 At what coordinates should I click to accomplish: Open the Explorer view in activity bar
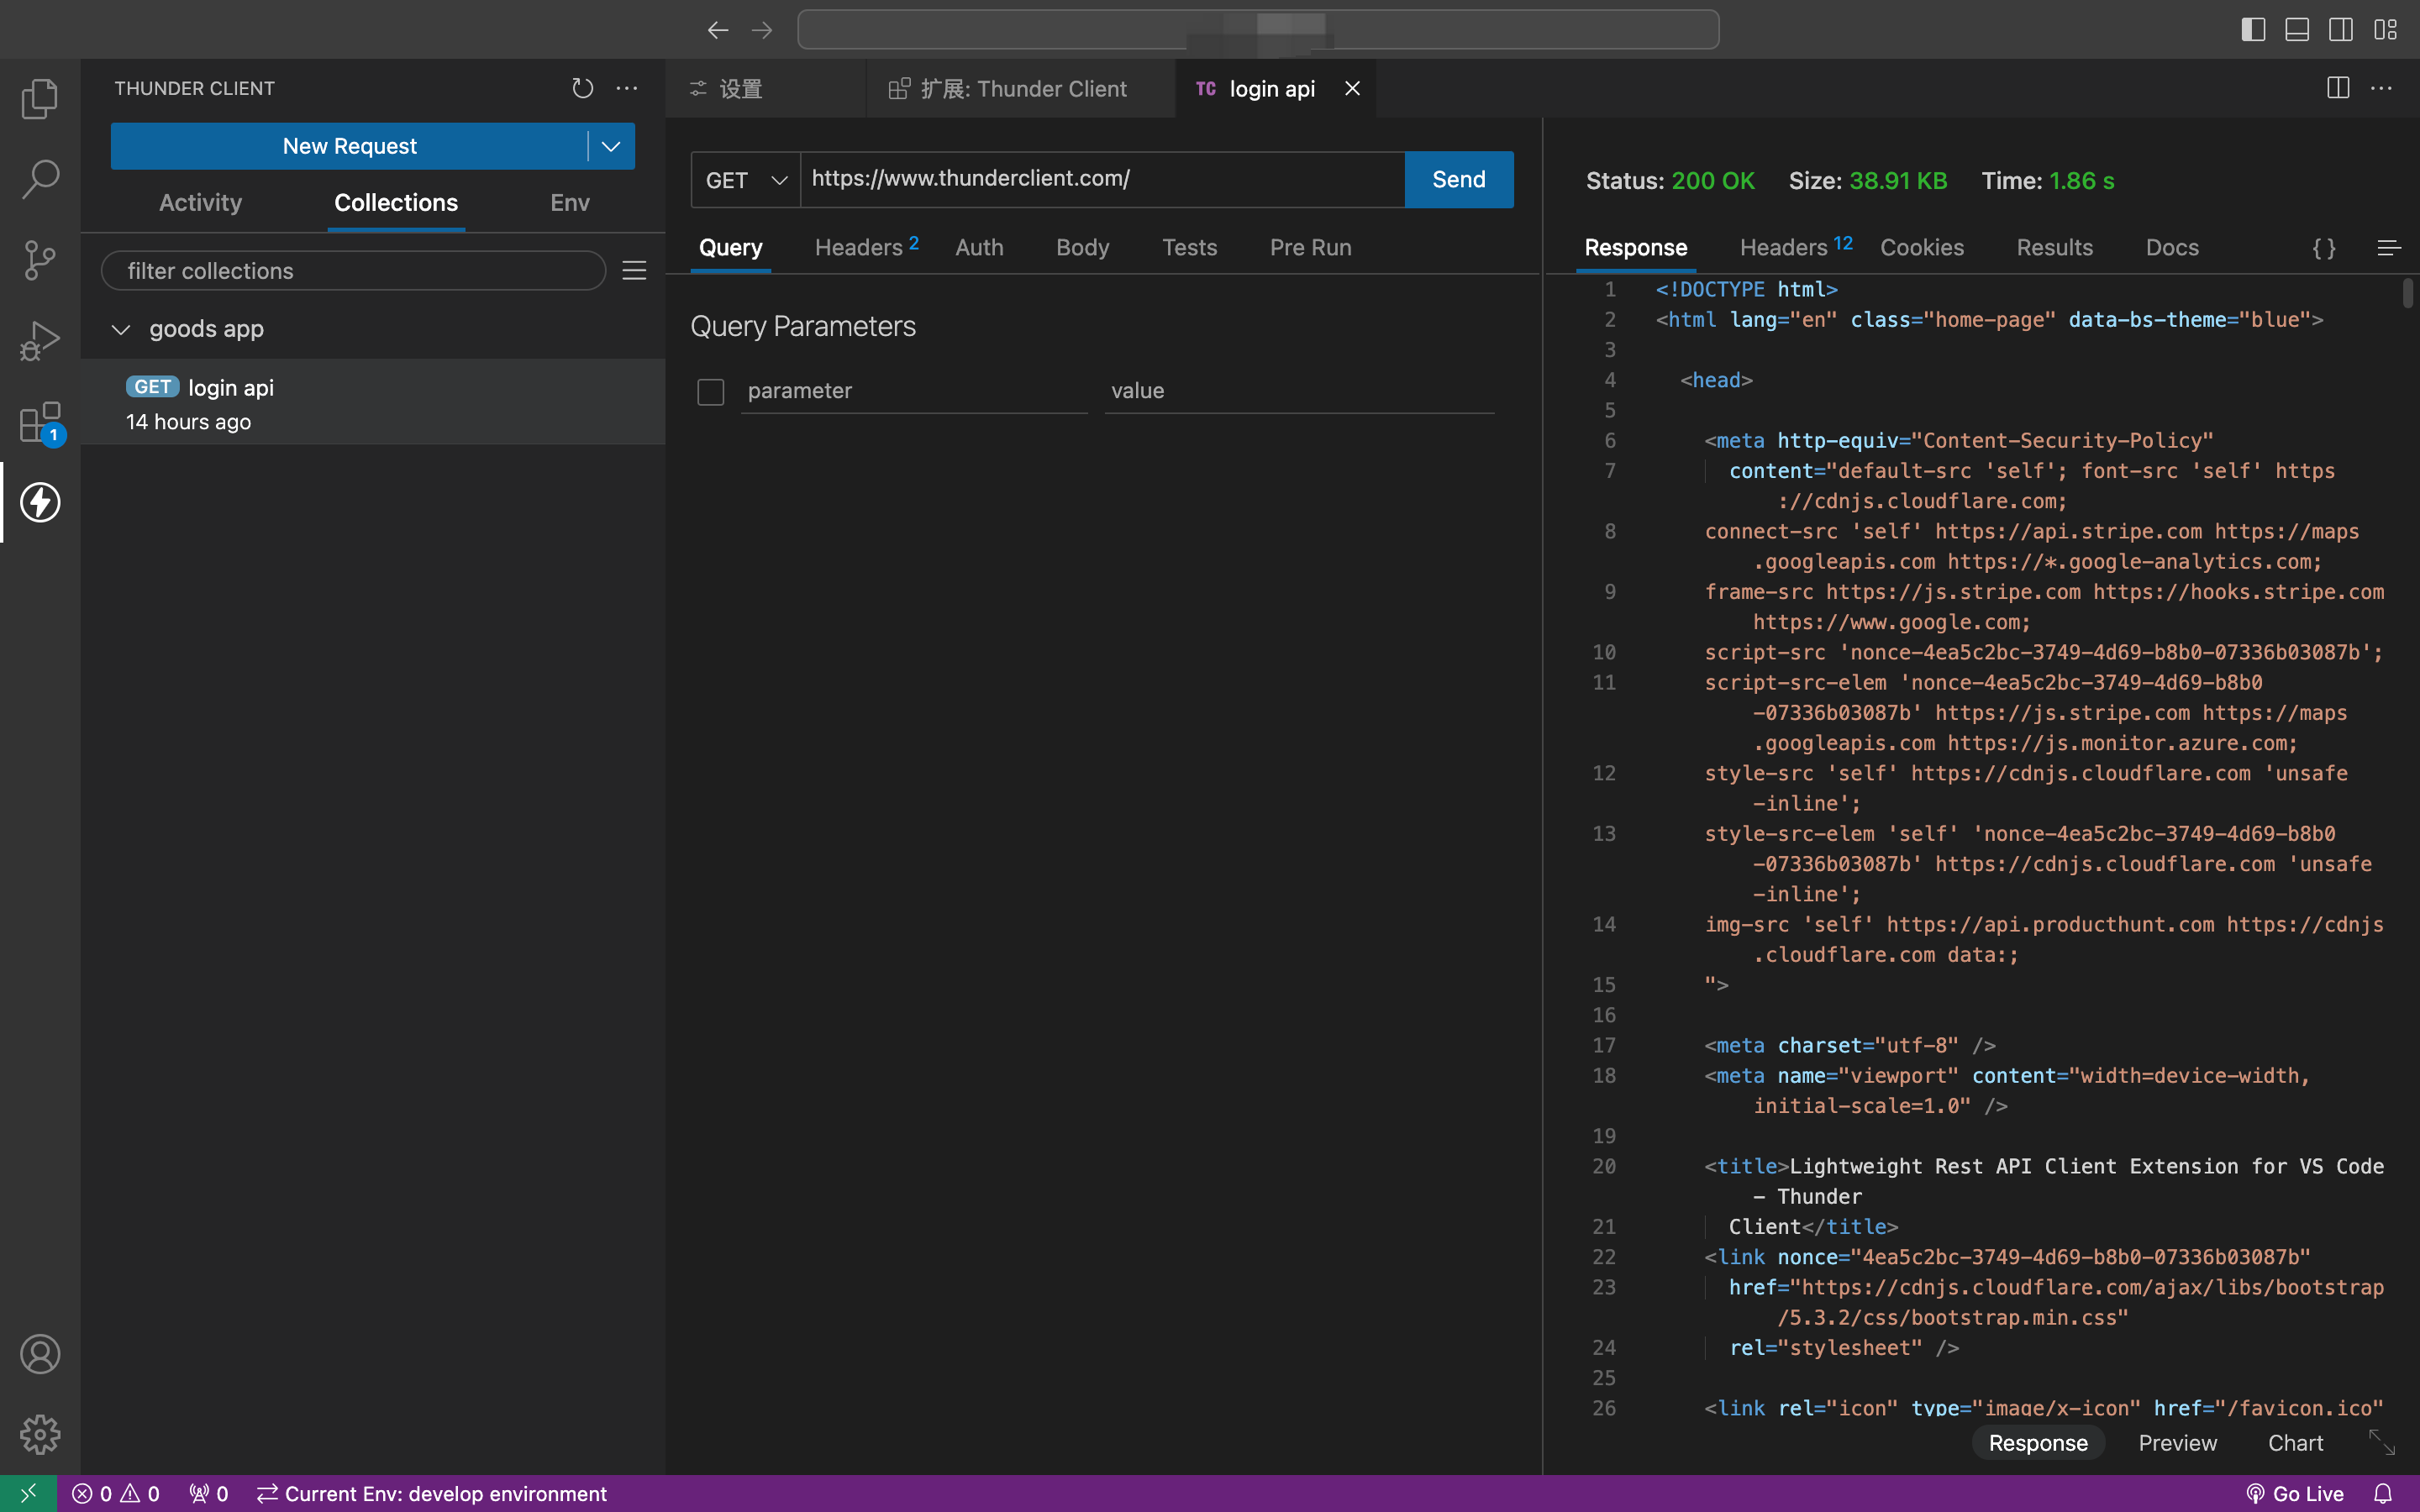click(x=40, y=98)
